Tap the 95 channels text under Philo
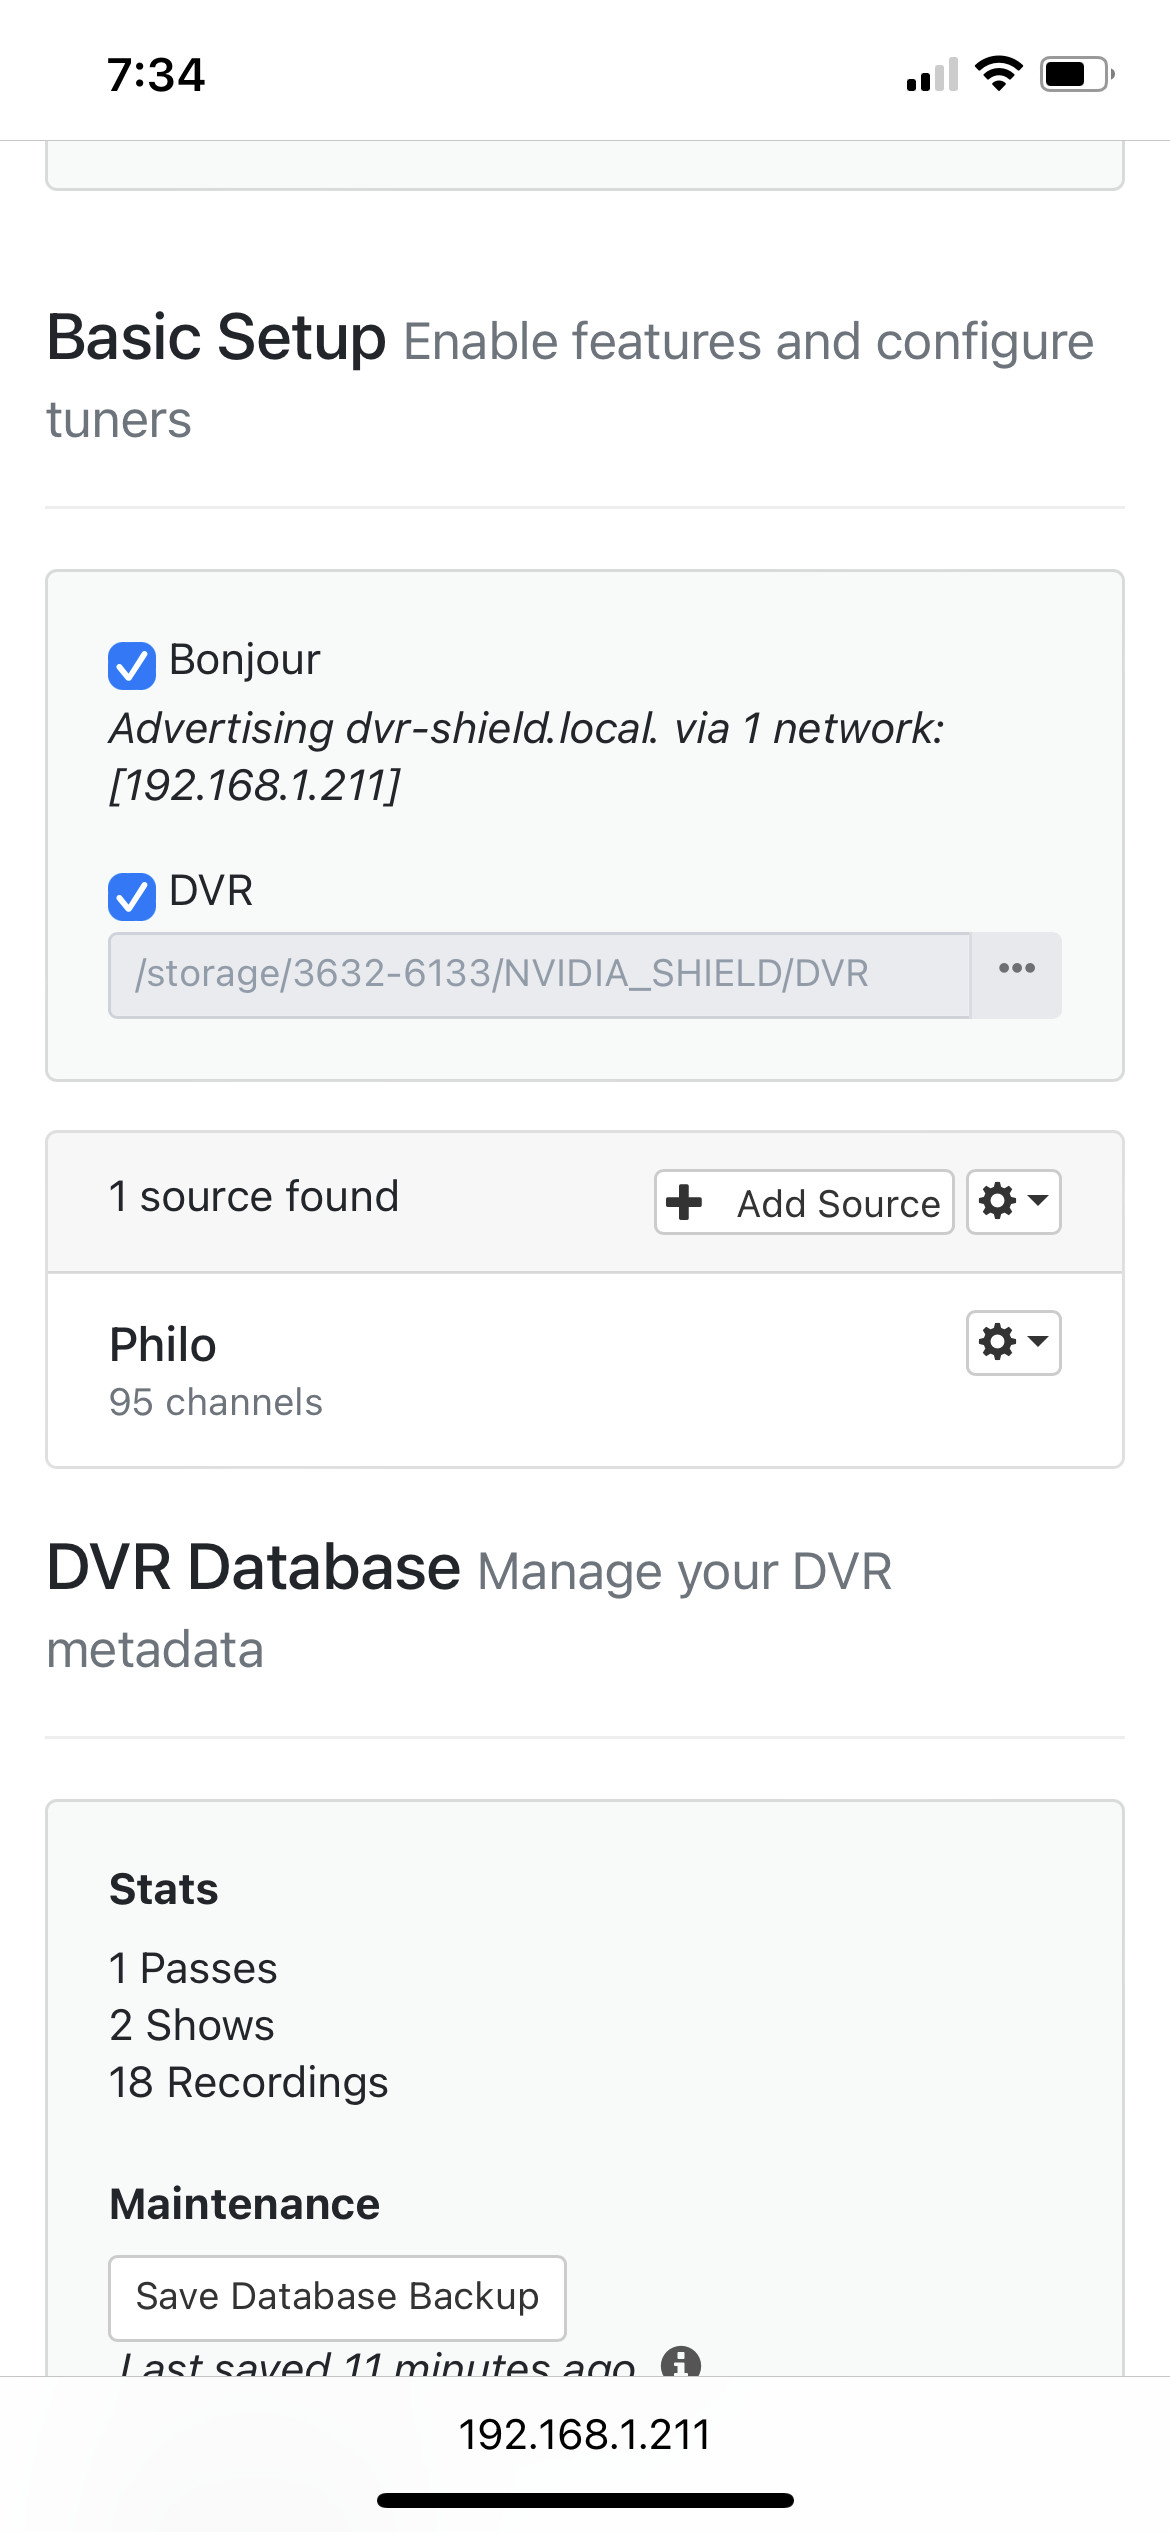This screenshot has width=1170, height=2532. [x=216, y=1403]
